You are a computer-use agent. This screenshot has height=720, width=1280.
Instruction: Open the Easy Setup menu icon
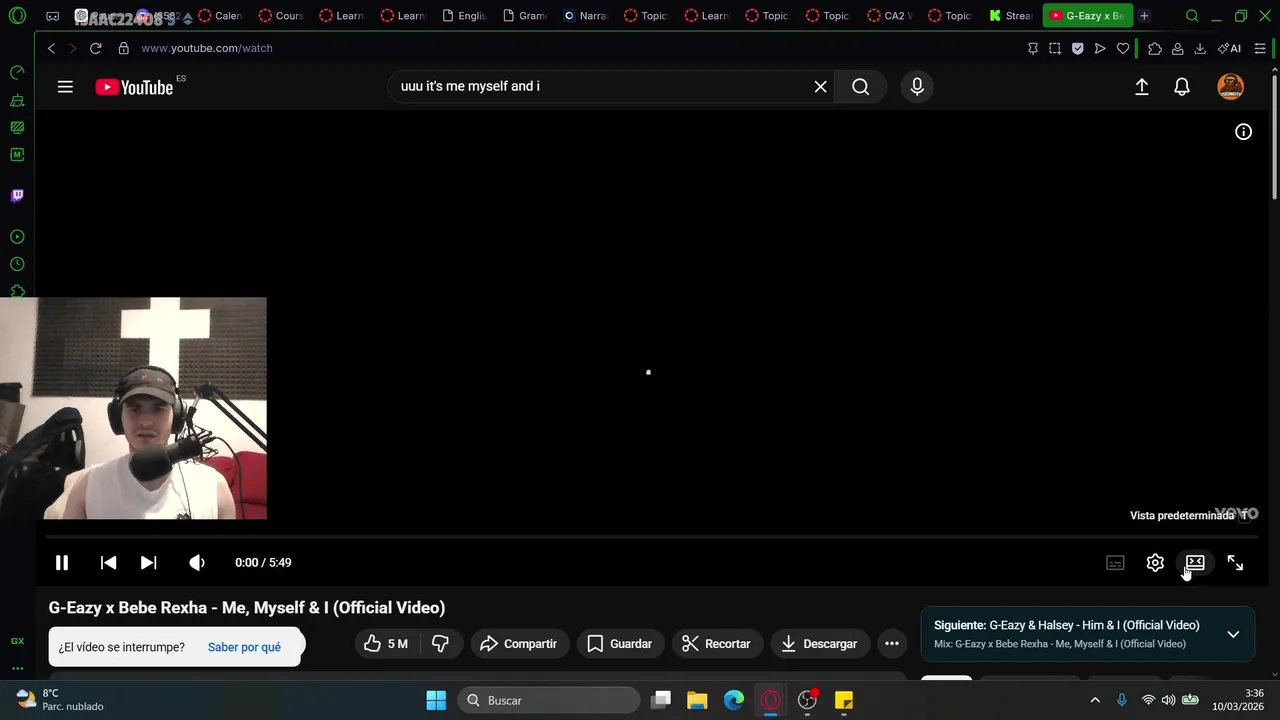click(1260, 48)
